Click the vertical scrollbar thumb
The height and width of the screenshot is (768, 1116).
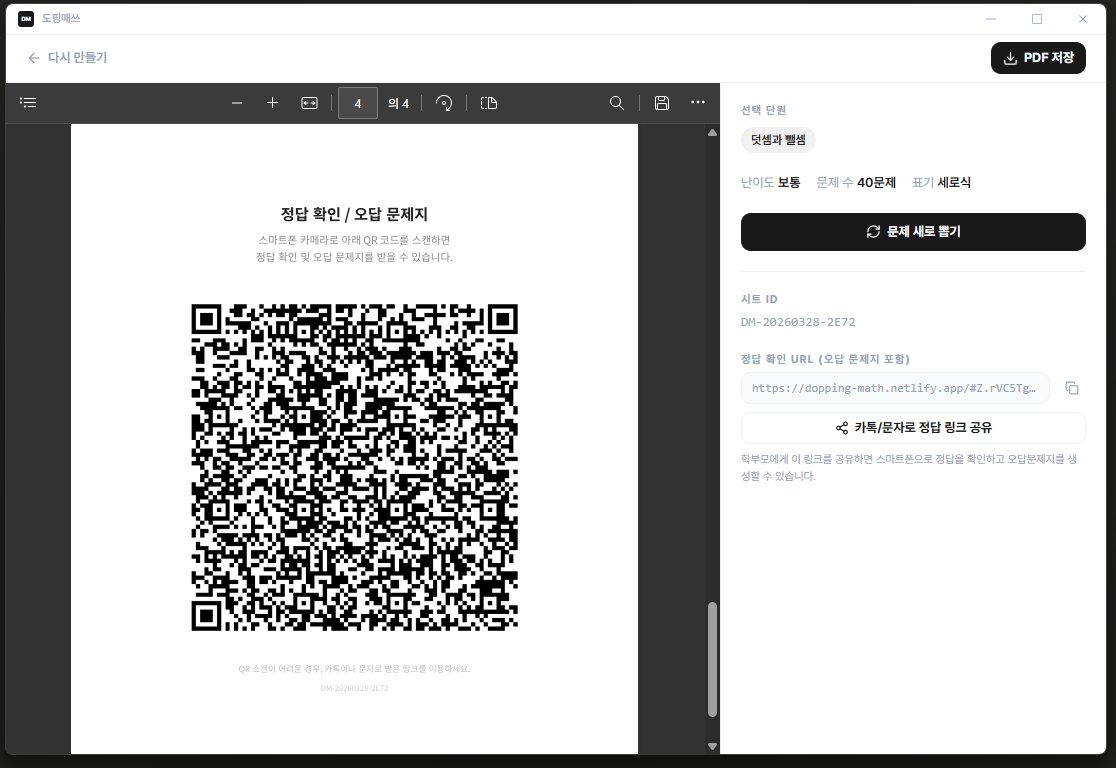(x=712, y=659)
